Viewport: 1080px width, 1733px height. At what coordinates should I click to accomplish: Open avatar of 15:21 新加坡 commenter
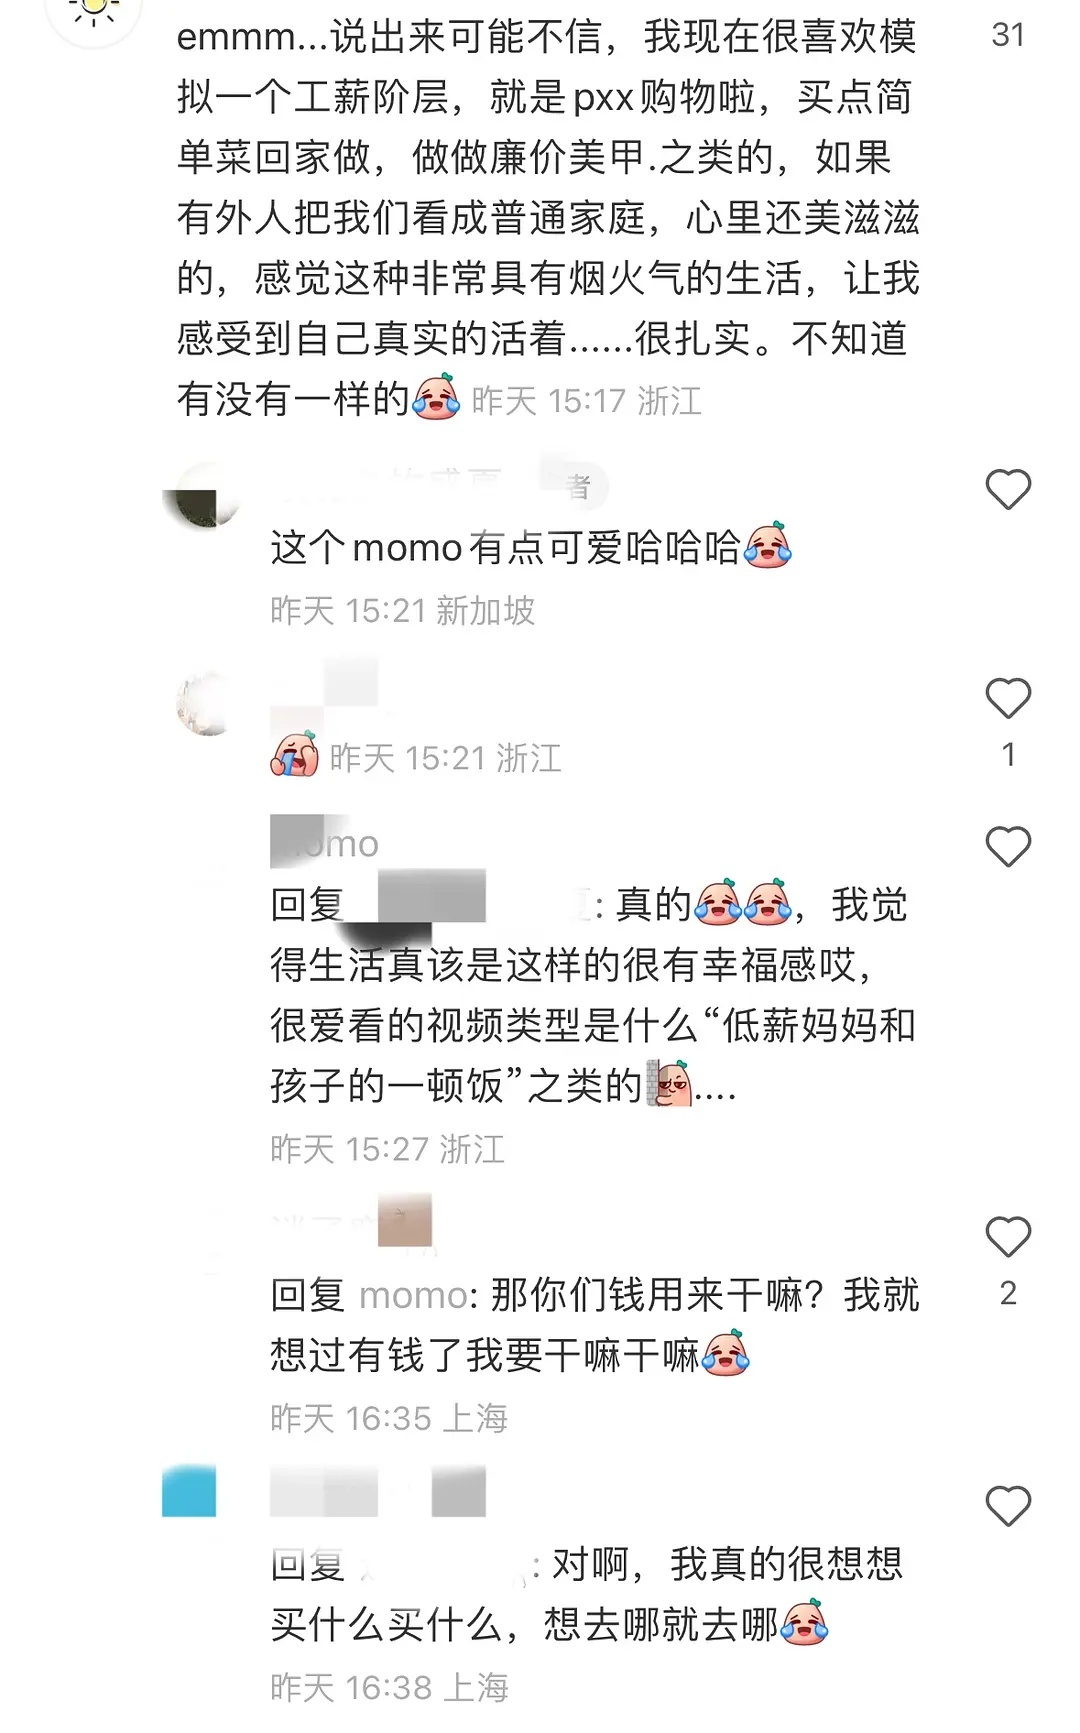203,497
